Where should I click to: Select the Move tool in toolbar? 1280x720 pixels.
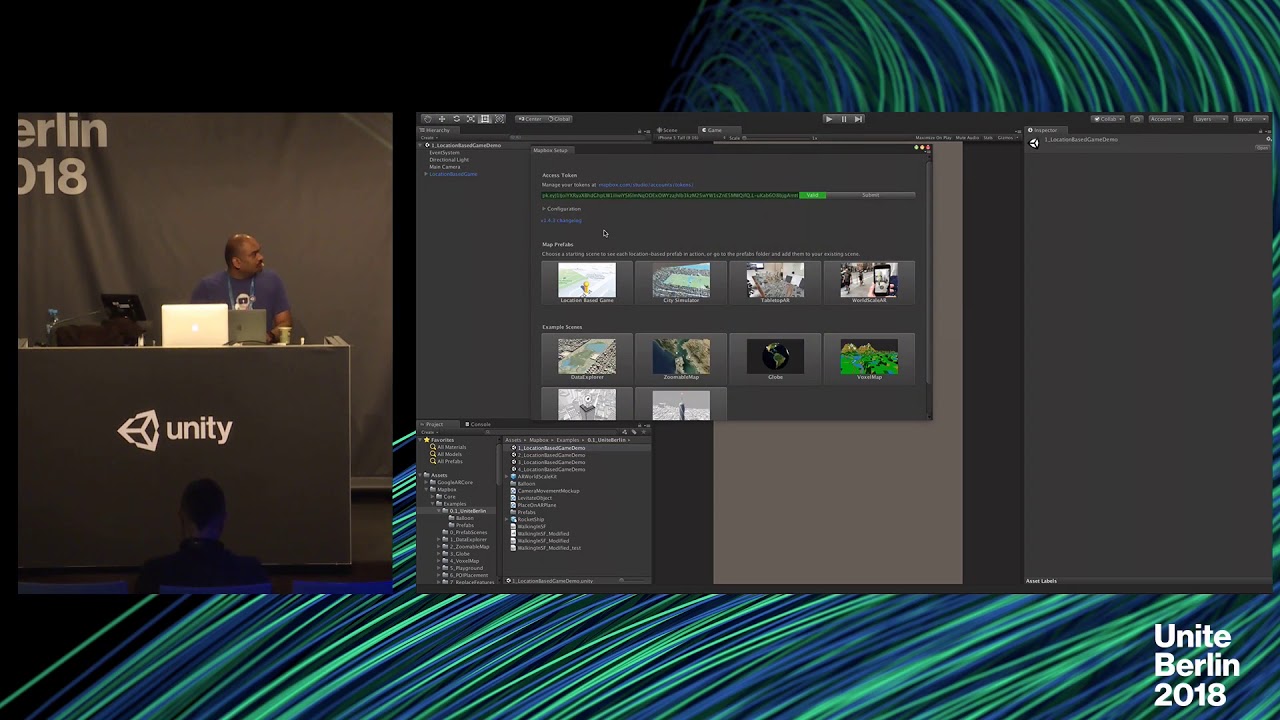pos(442,119)
